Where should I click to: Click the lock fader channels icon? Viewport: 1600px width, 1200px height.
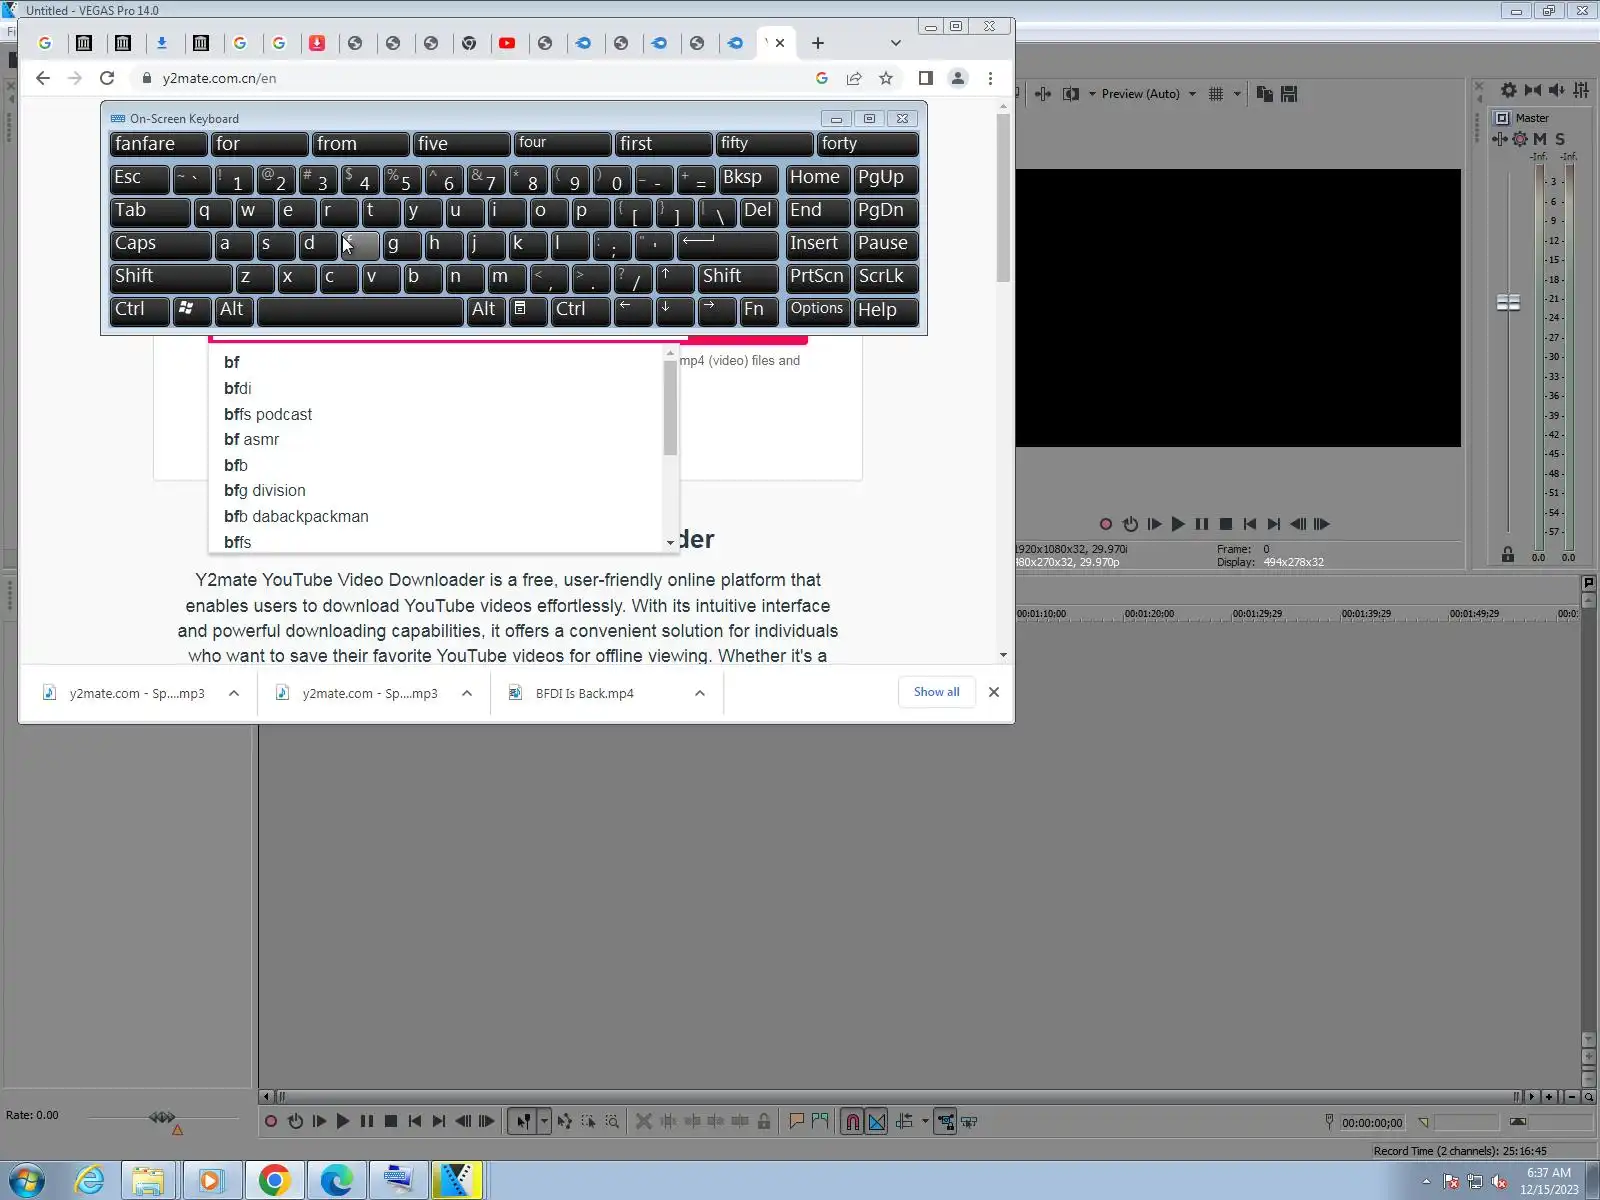click(x=1508, y=555)
